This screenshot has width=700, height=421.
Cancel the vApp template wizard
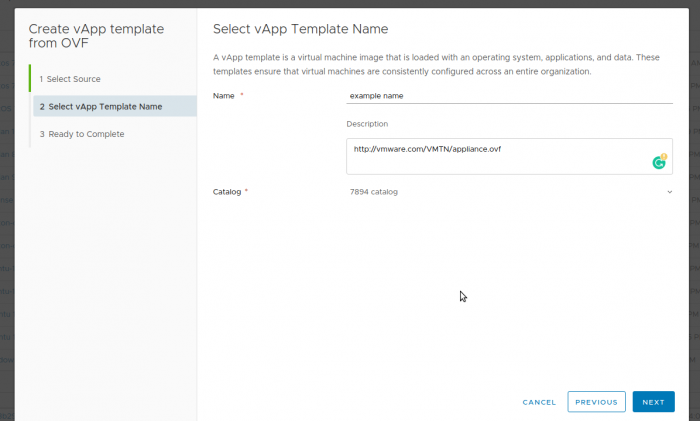(539, 402)
